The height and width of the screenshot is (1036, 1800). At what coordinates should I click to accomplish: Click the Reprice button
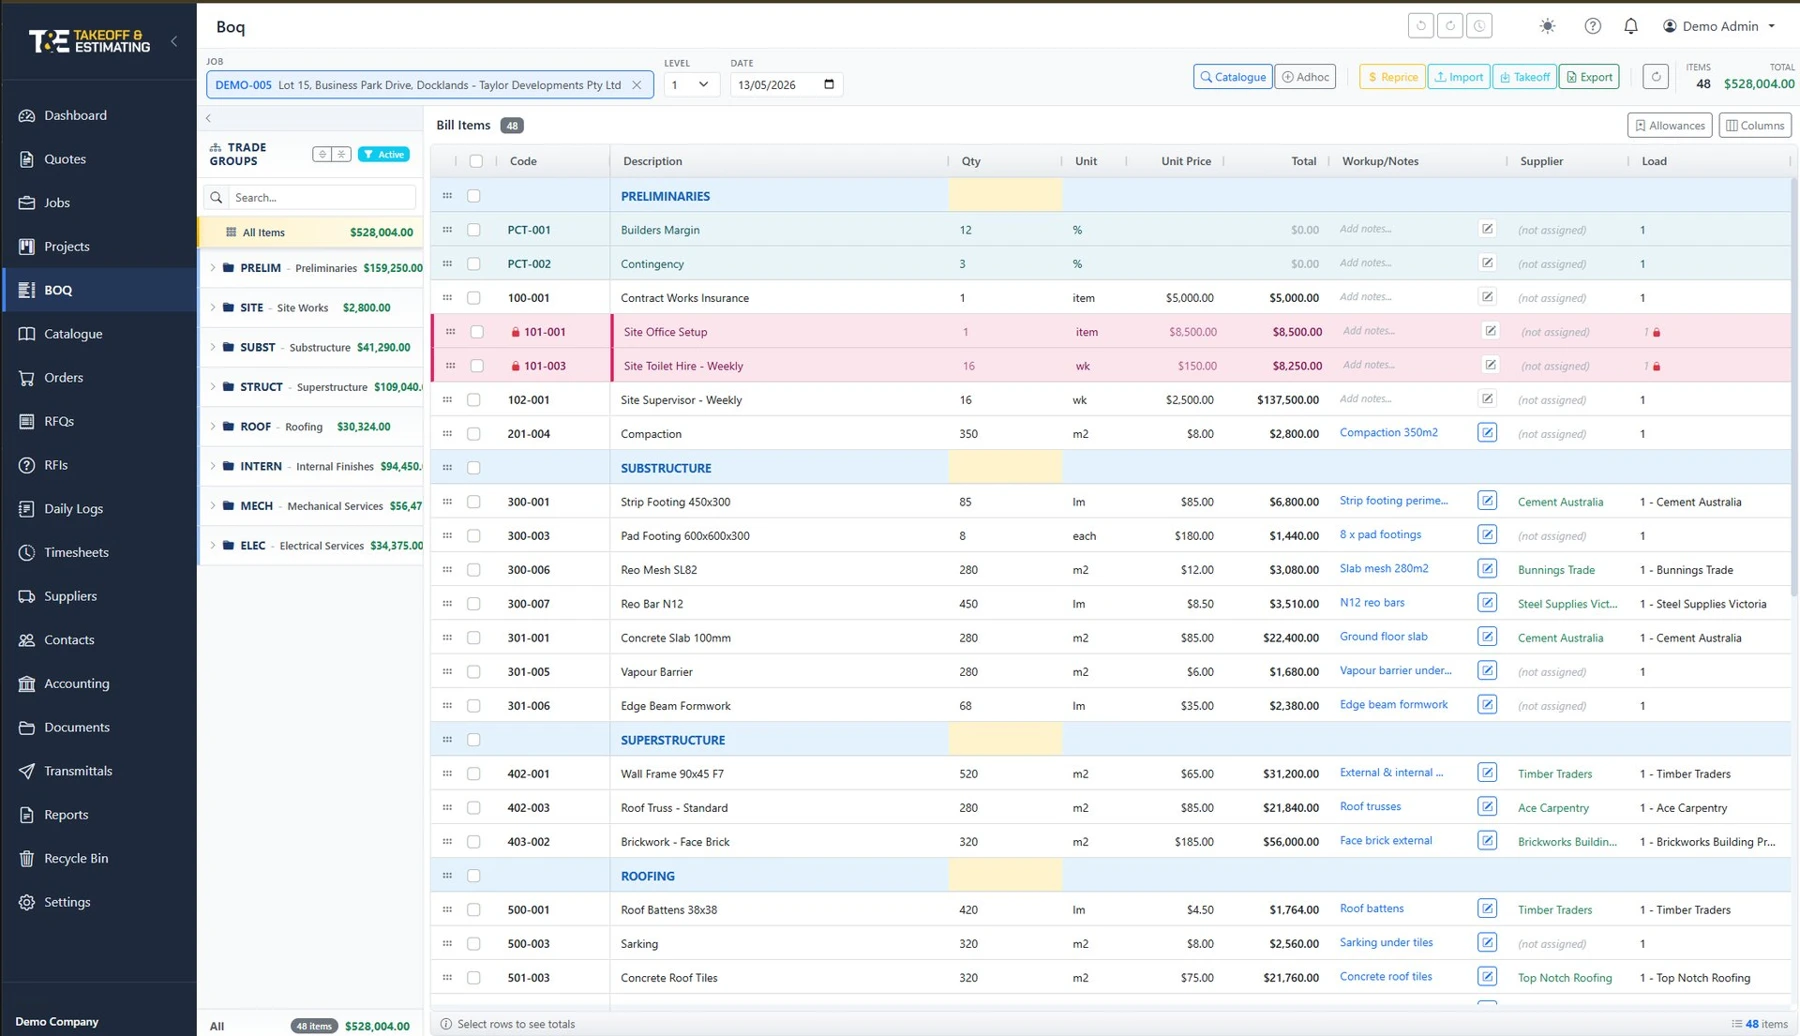point(1392,77)
